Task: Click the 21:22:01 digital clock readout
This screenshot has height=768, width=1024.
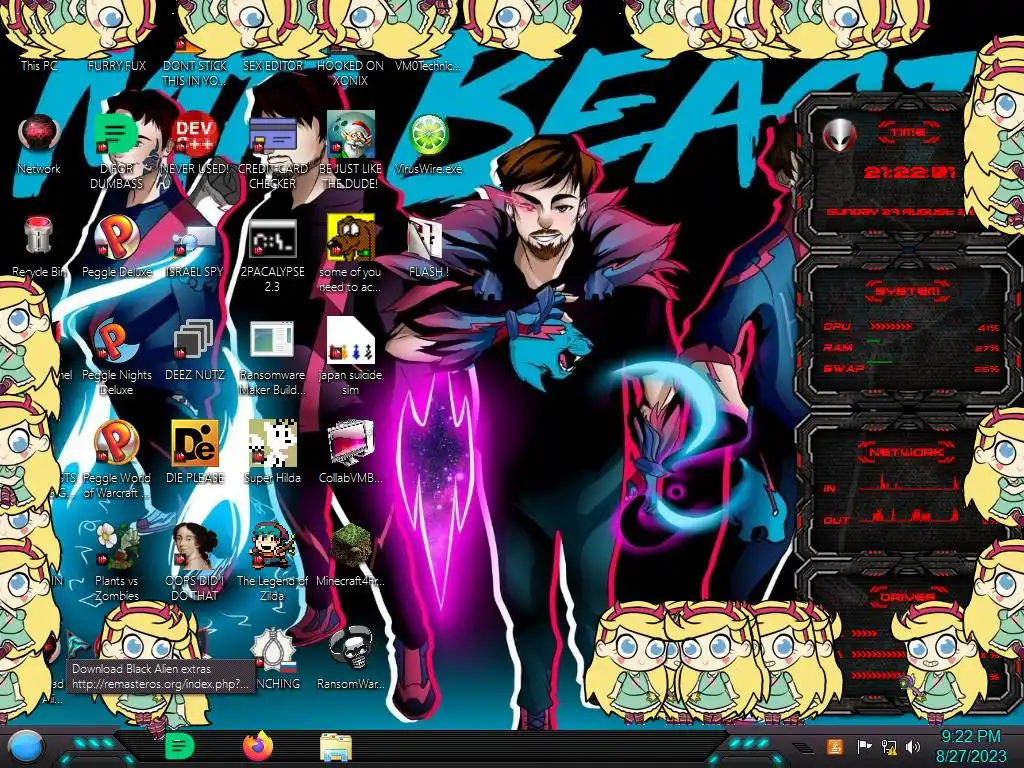Action: [x=909, y=172]
